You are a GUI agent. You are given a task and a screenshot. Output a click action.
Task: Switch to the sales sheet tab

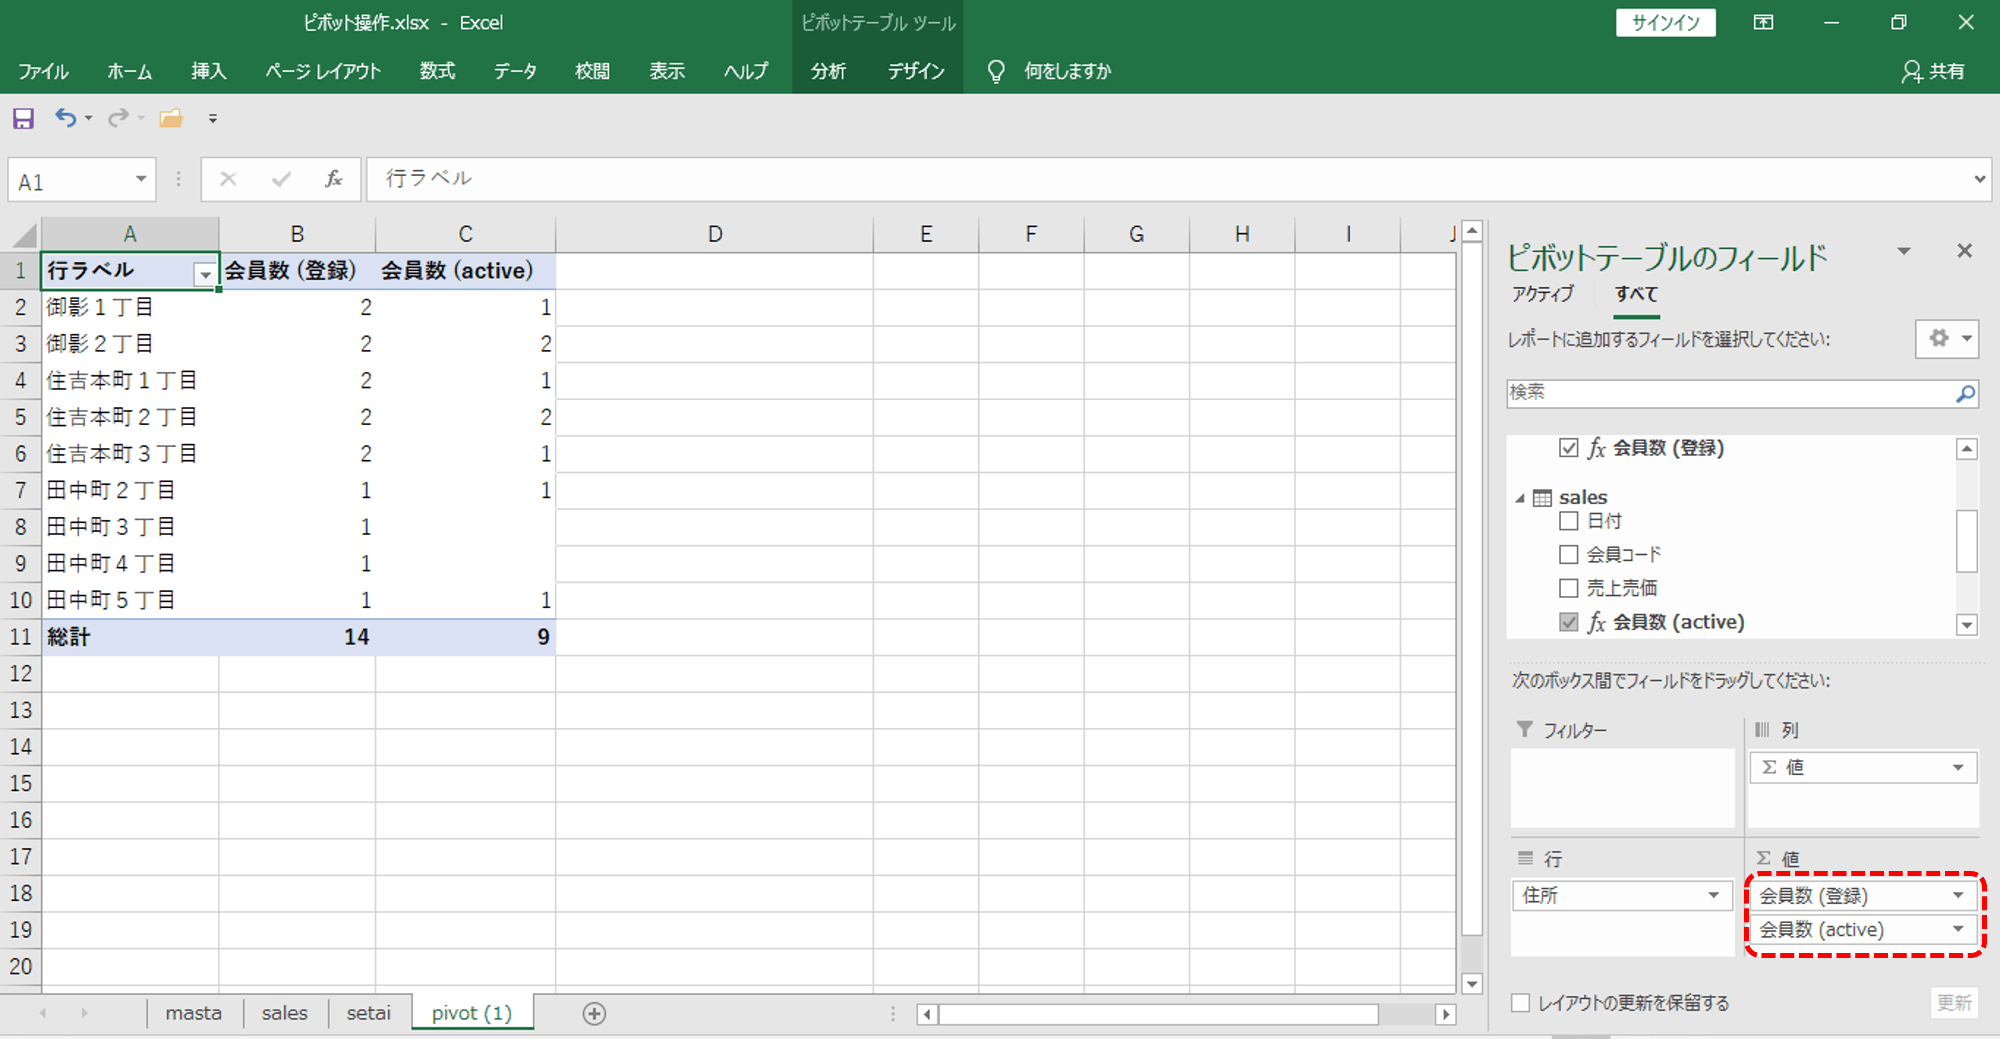coord(285,1013)
